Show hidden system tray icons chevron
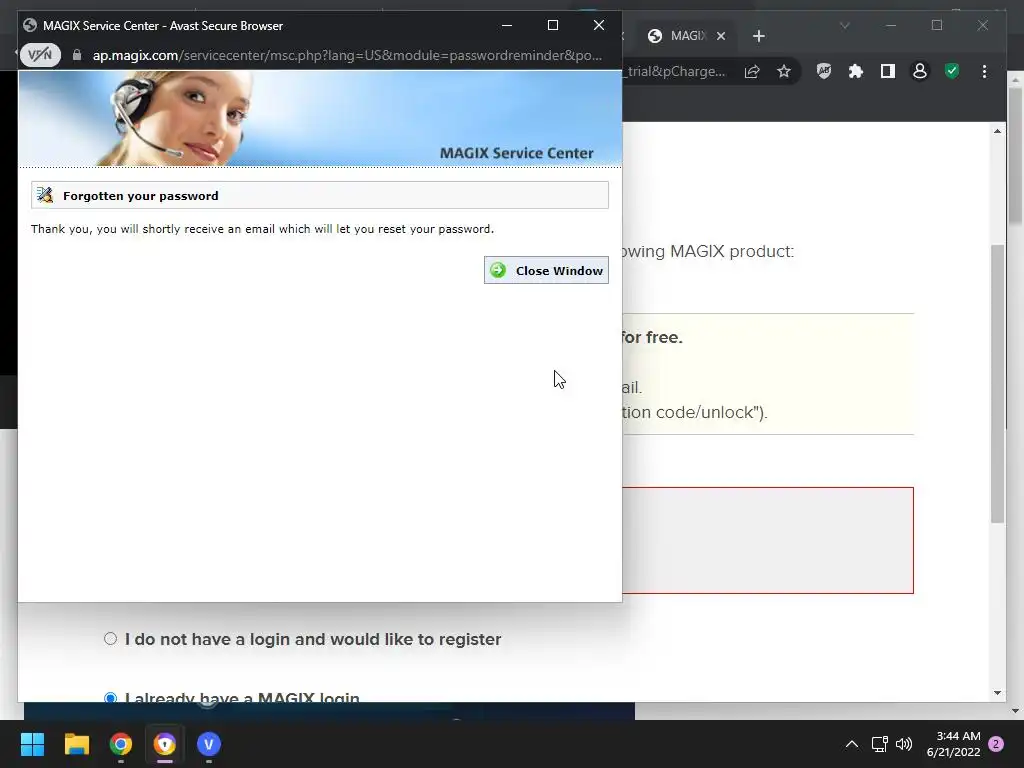This screenshot has width=1024, height=768. [x=852, y=744]
